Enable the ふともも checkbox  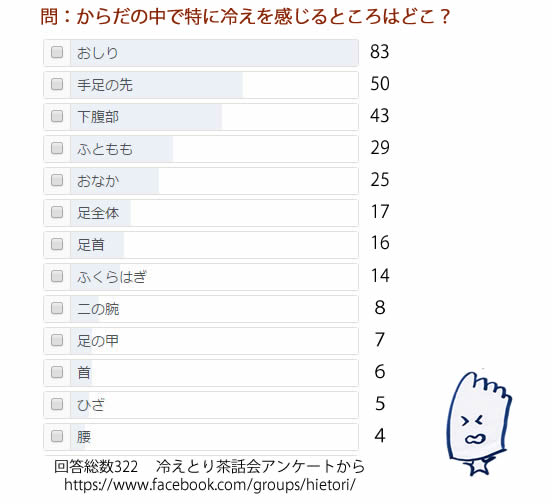tap(57, 148)
